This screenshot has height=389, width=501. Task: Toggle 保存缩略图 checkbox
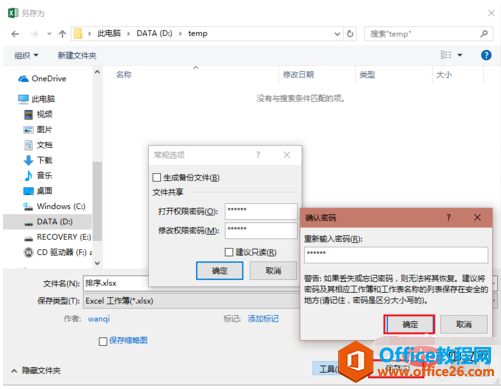coord(103,341)
